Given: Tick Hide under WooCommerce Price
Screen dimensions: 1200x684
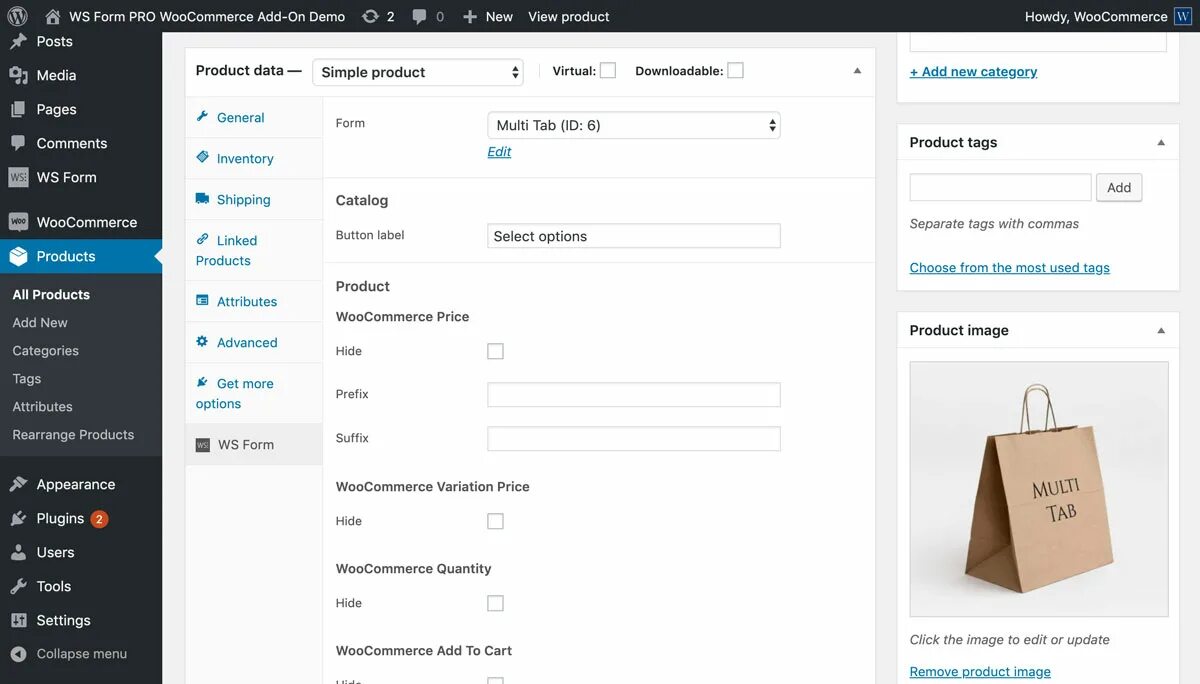Looking at the screenshot, I should pos(495,351).
